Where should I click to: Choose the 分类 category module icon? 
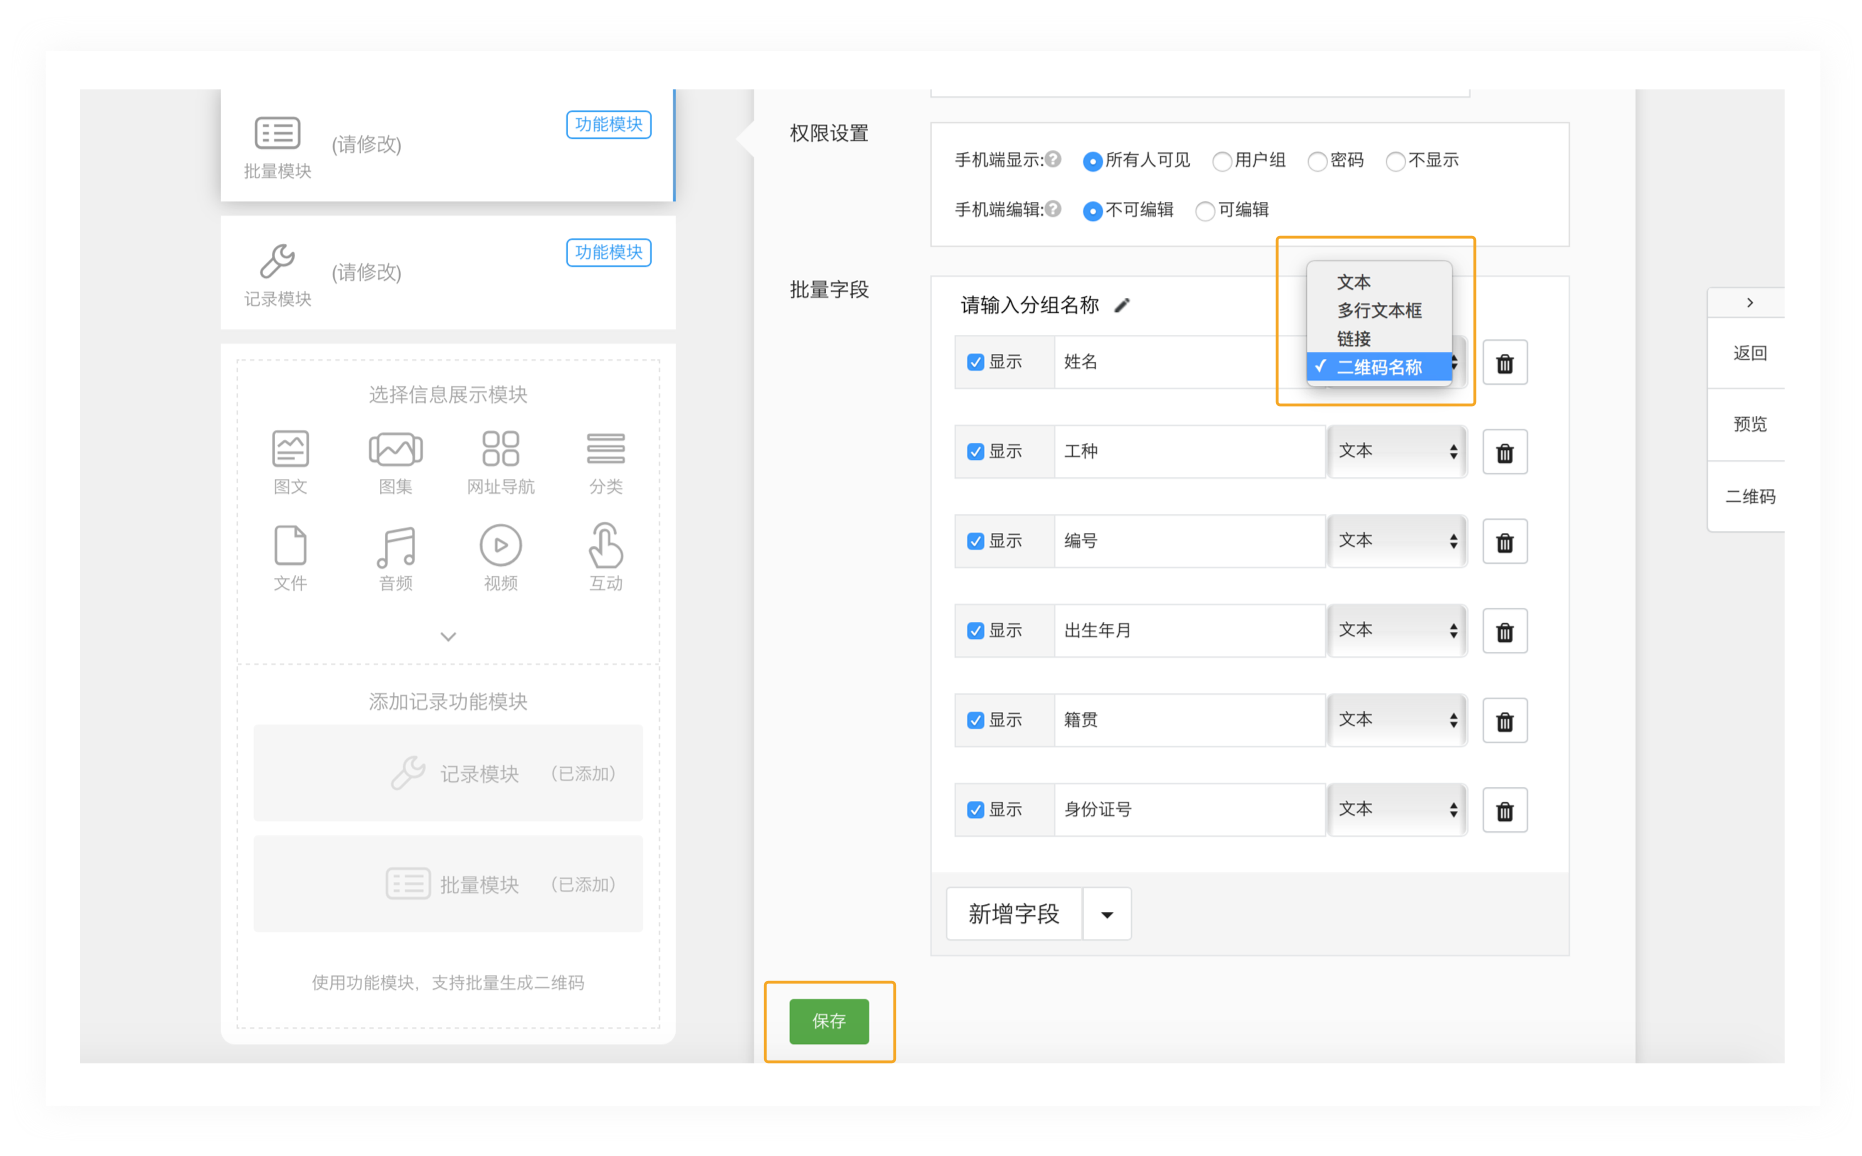(606, 449)
